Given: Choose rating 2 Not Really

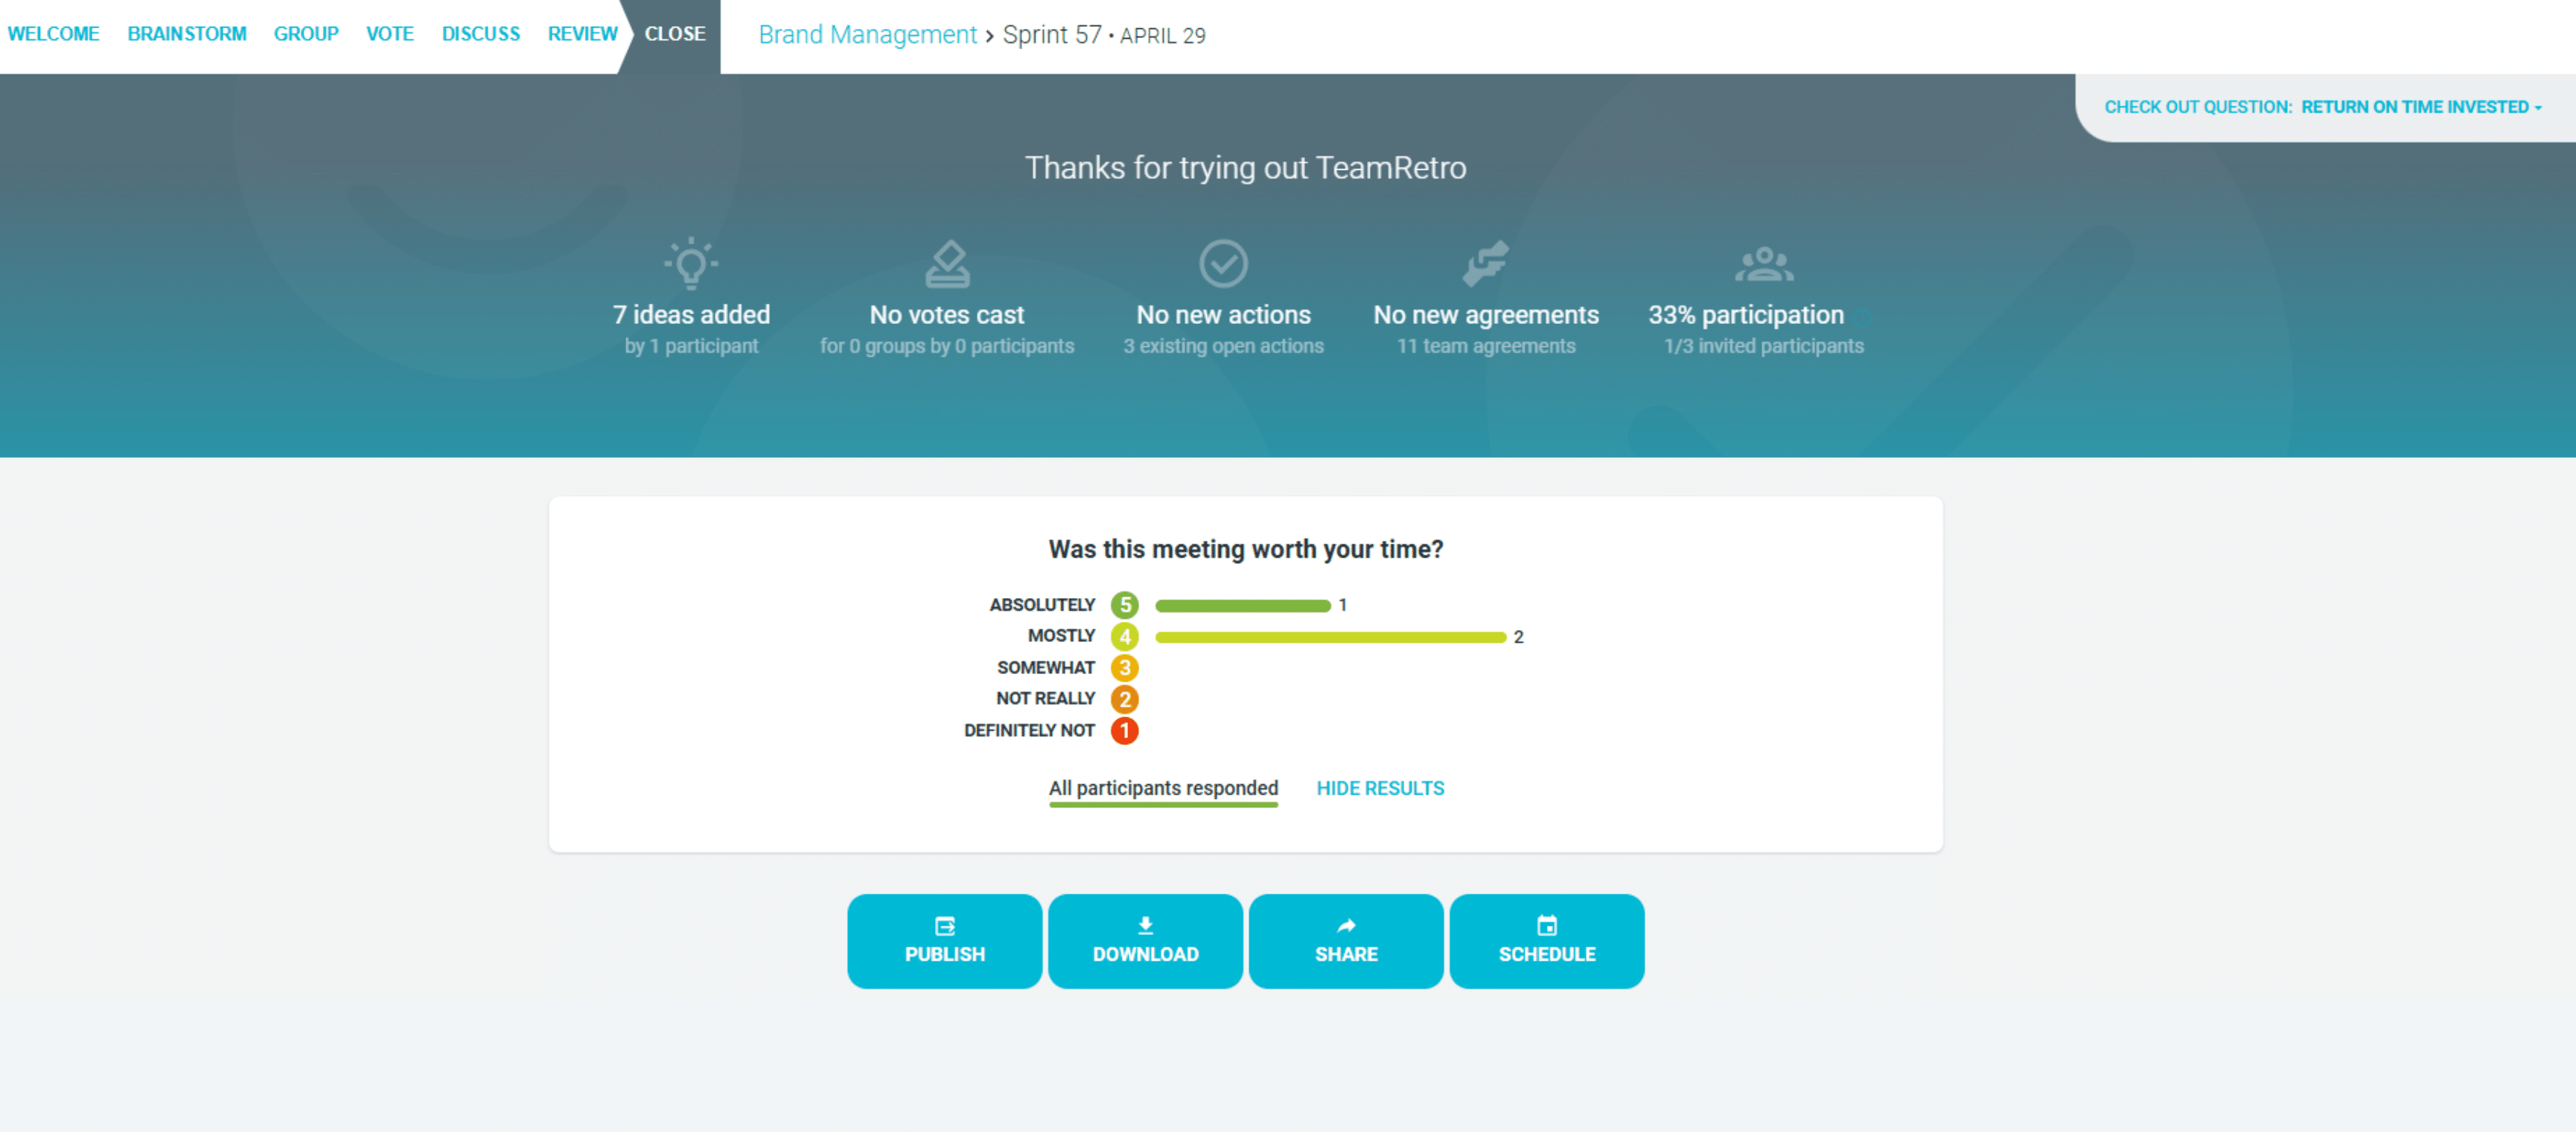Looking at the screenshot, I should coord(1124,699).
